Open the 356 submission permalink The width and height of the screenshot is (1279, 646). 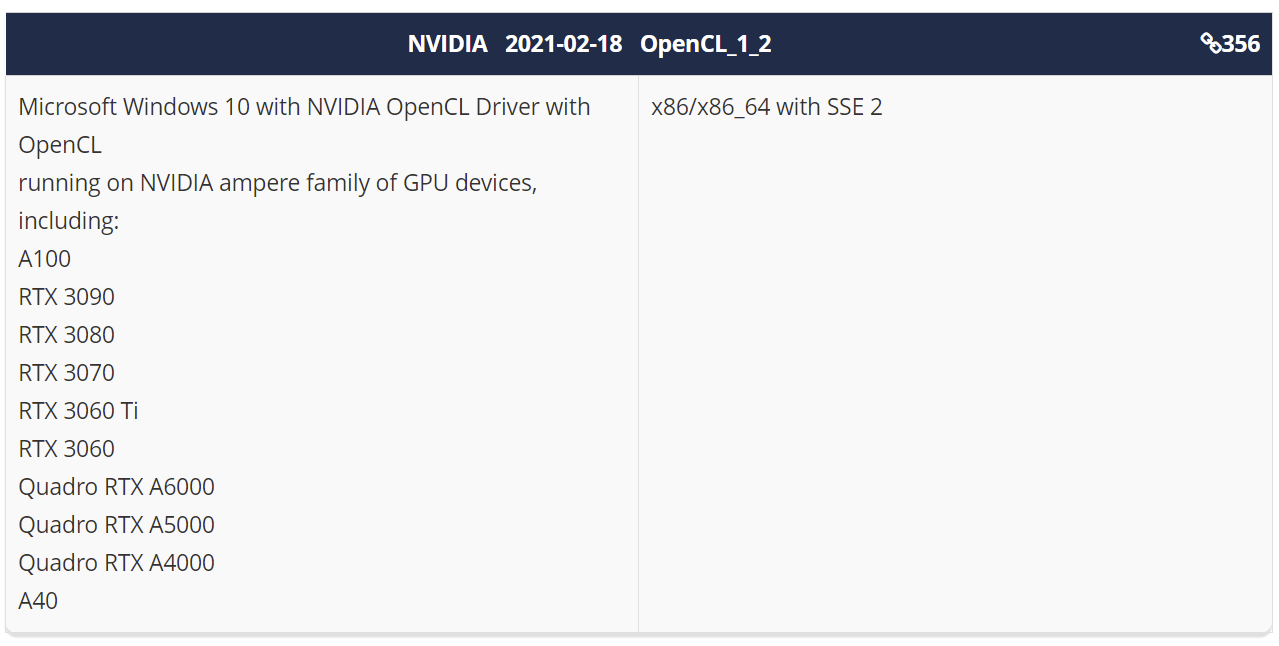coord(1241,43)
